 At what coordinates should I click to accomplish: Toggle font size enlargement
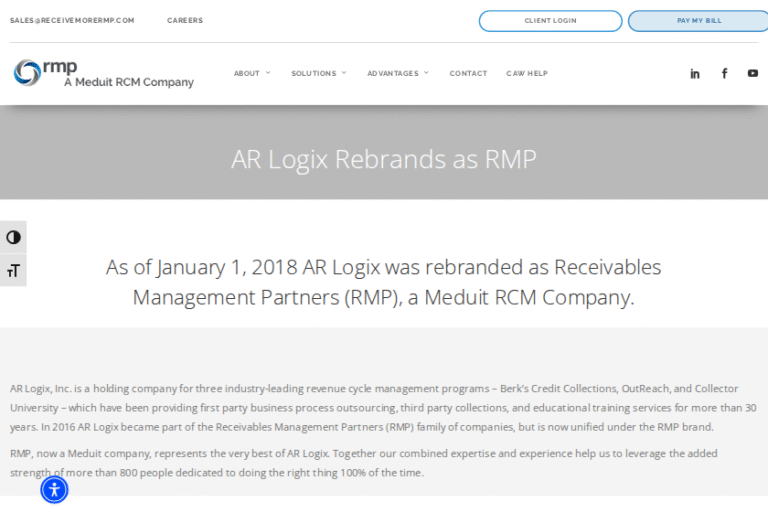(x=13, y=270)
